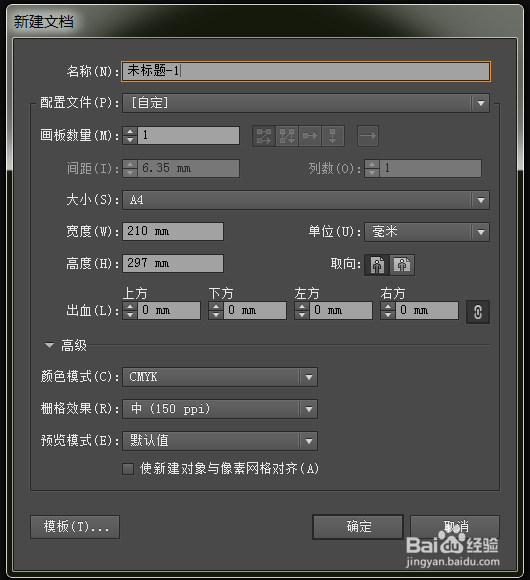Click the 名称 name field with 未标题-1
This screenshot has height=580, width=530.
[306, 71]
